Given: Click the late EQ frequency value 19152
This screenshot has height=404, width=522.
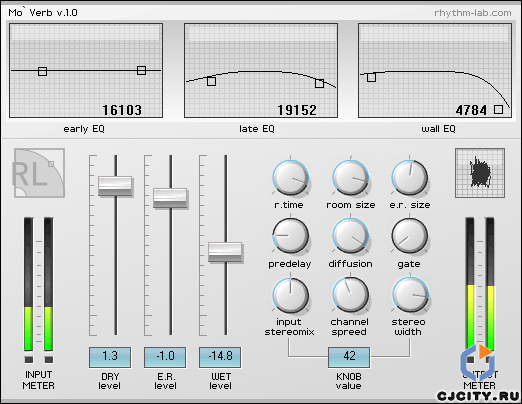Looking at the screenshot, I should pyautogui.click(x=297, y=110).
